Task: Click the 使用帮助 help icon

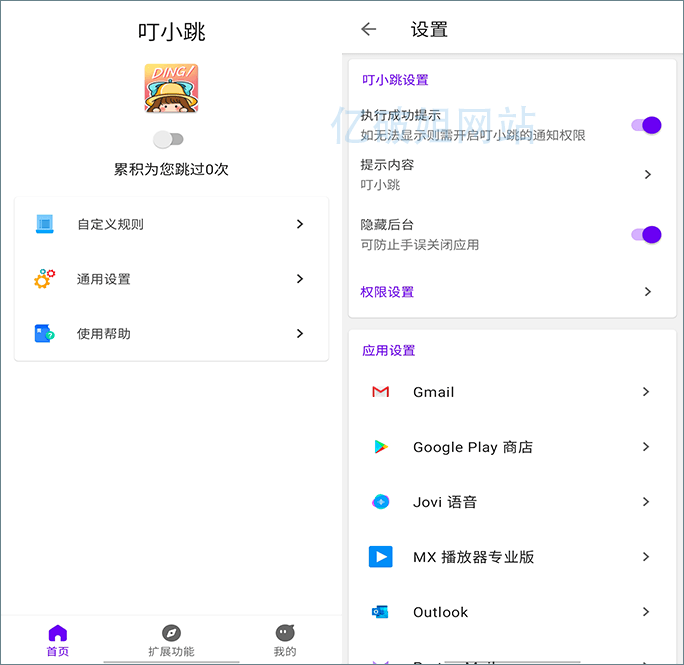Action: tap(44, 334)
